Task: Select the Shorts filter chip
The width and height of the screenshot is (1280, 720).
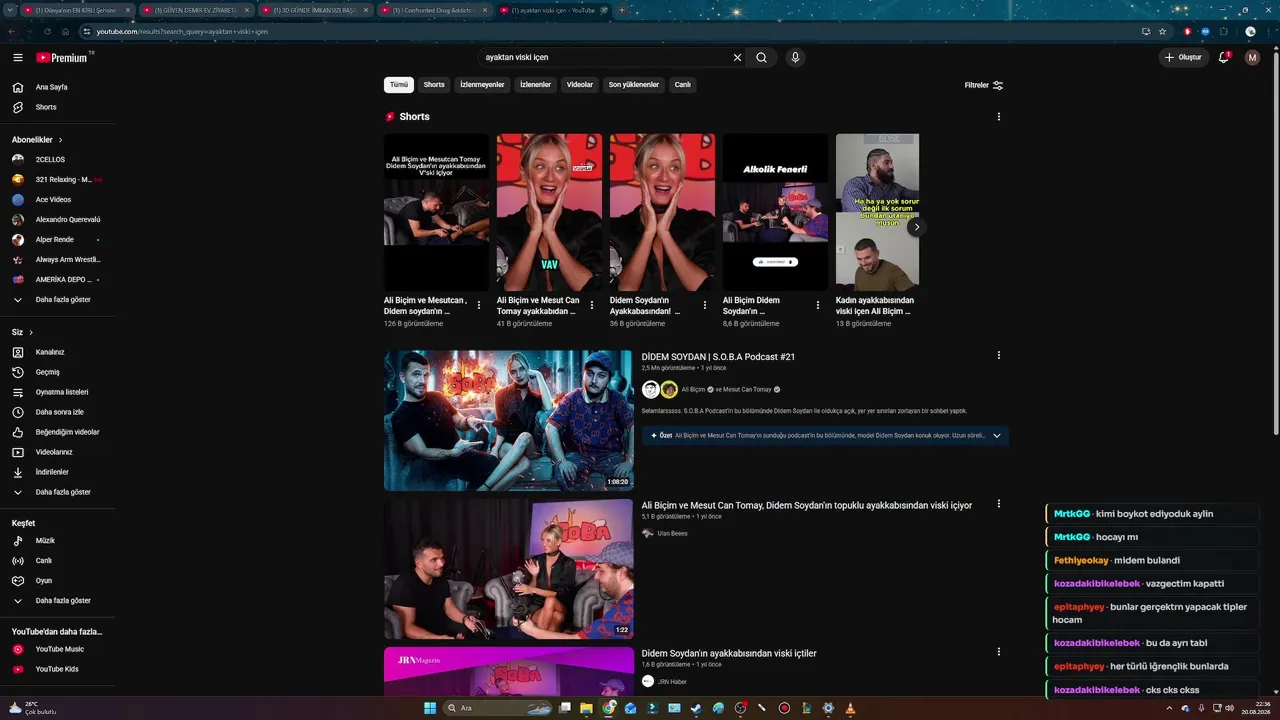Action: coord(434,85)
